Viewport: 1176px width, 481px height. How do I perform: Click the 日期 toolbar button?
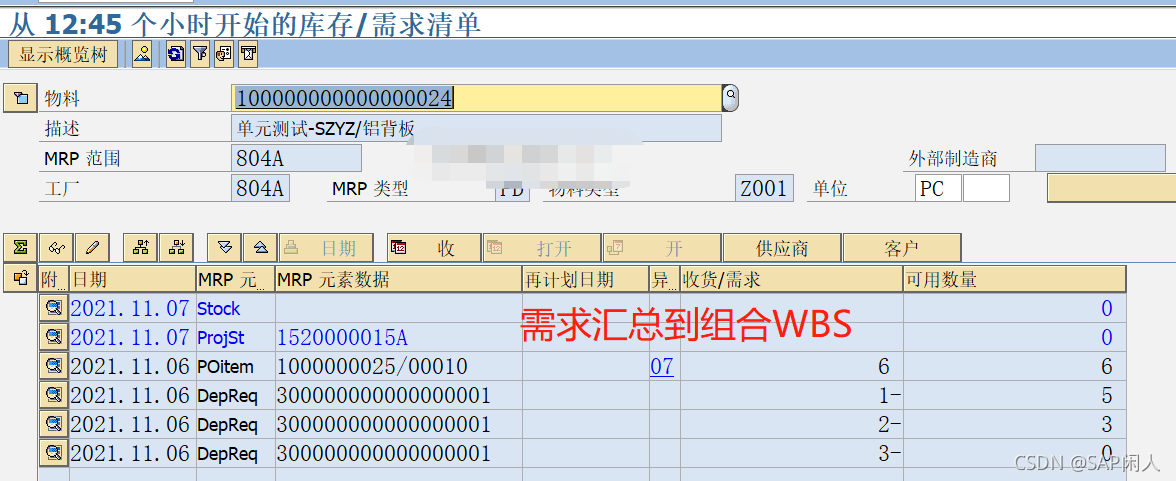328,248
